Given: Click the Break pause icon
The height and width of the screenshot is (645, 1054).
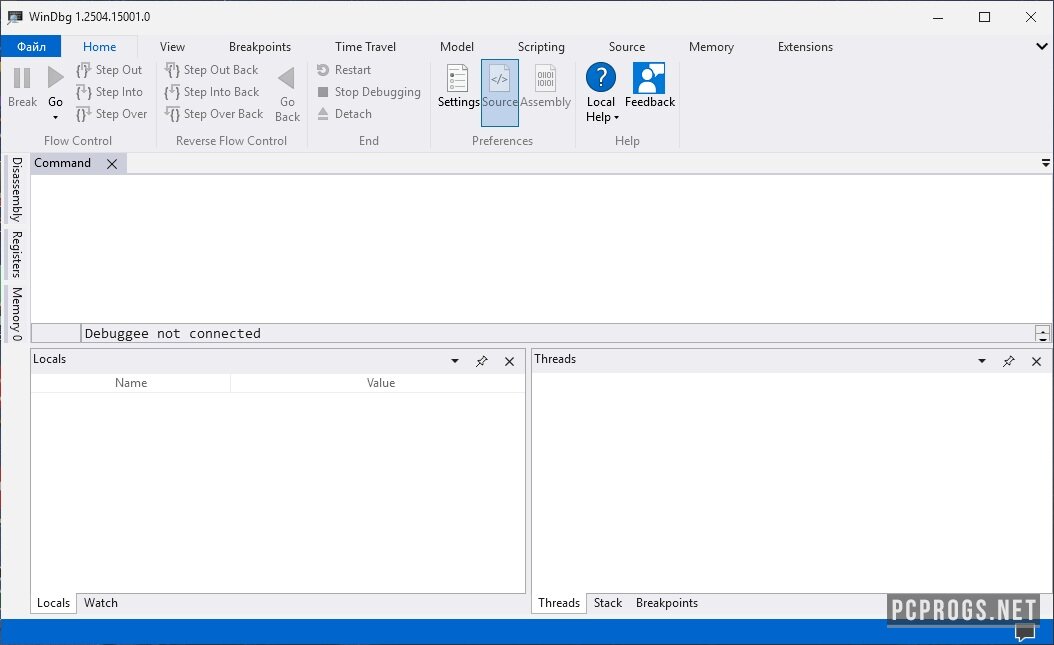Looking at the screenshot, I should pyautogui.click(x=22, y=78).
